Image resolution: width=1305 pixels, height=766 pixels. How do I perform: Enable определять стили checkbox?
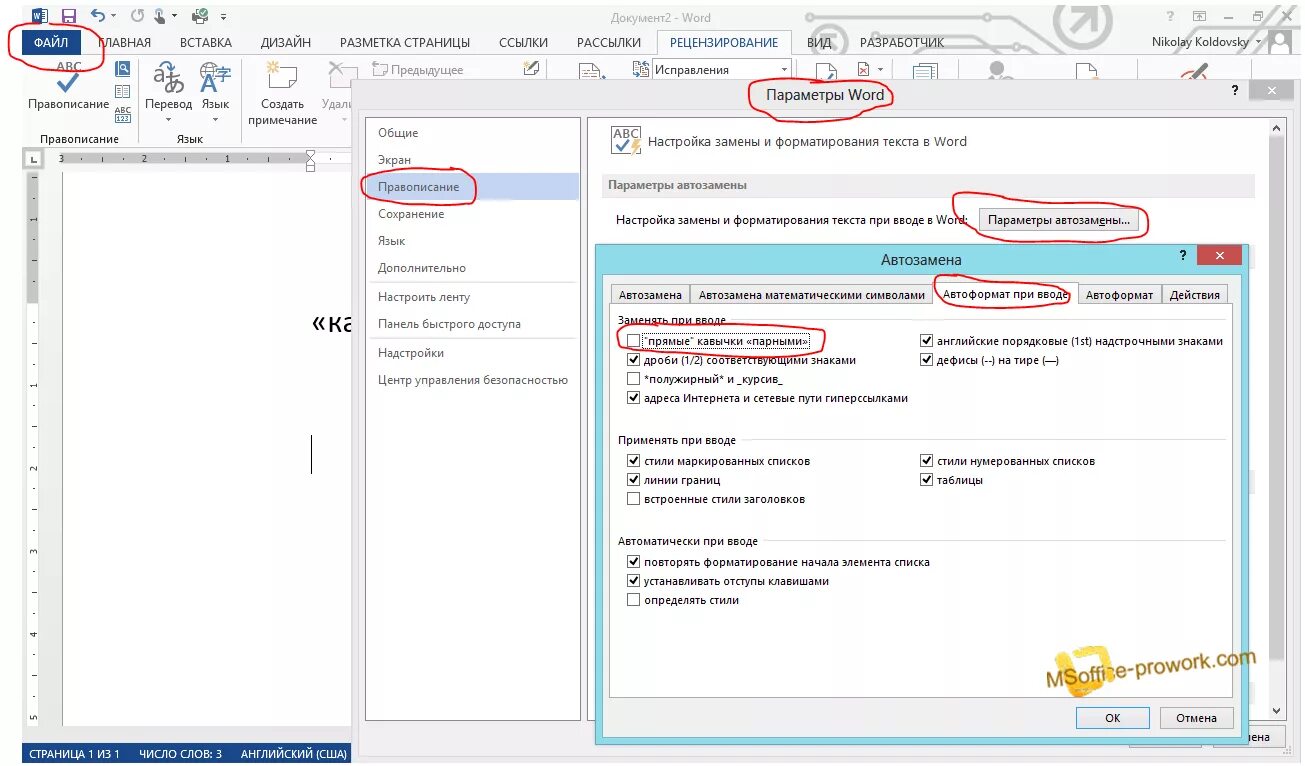[x=633, y=600]
